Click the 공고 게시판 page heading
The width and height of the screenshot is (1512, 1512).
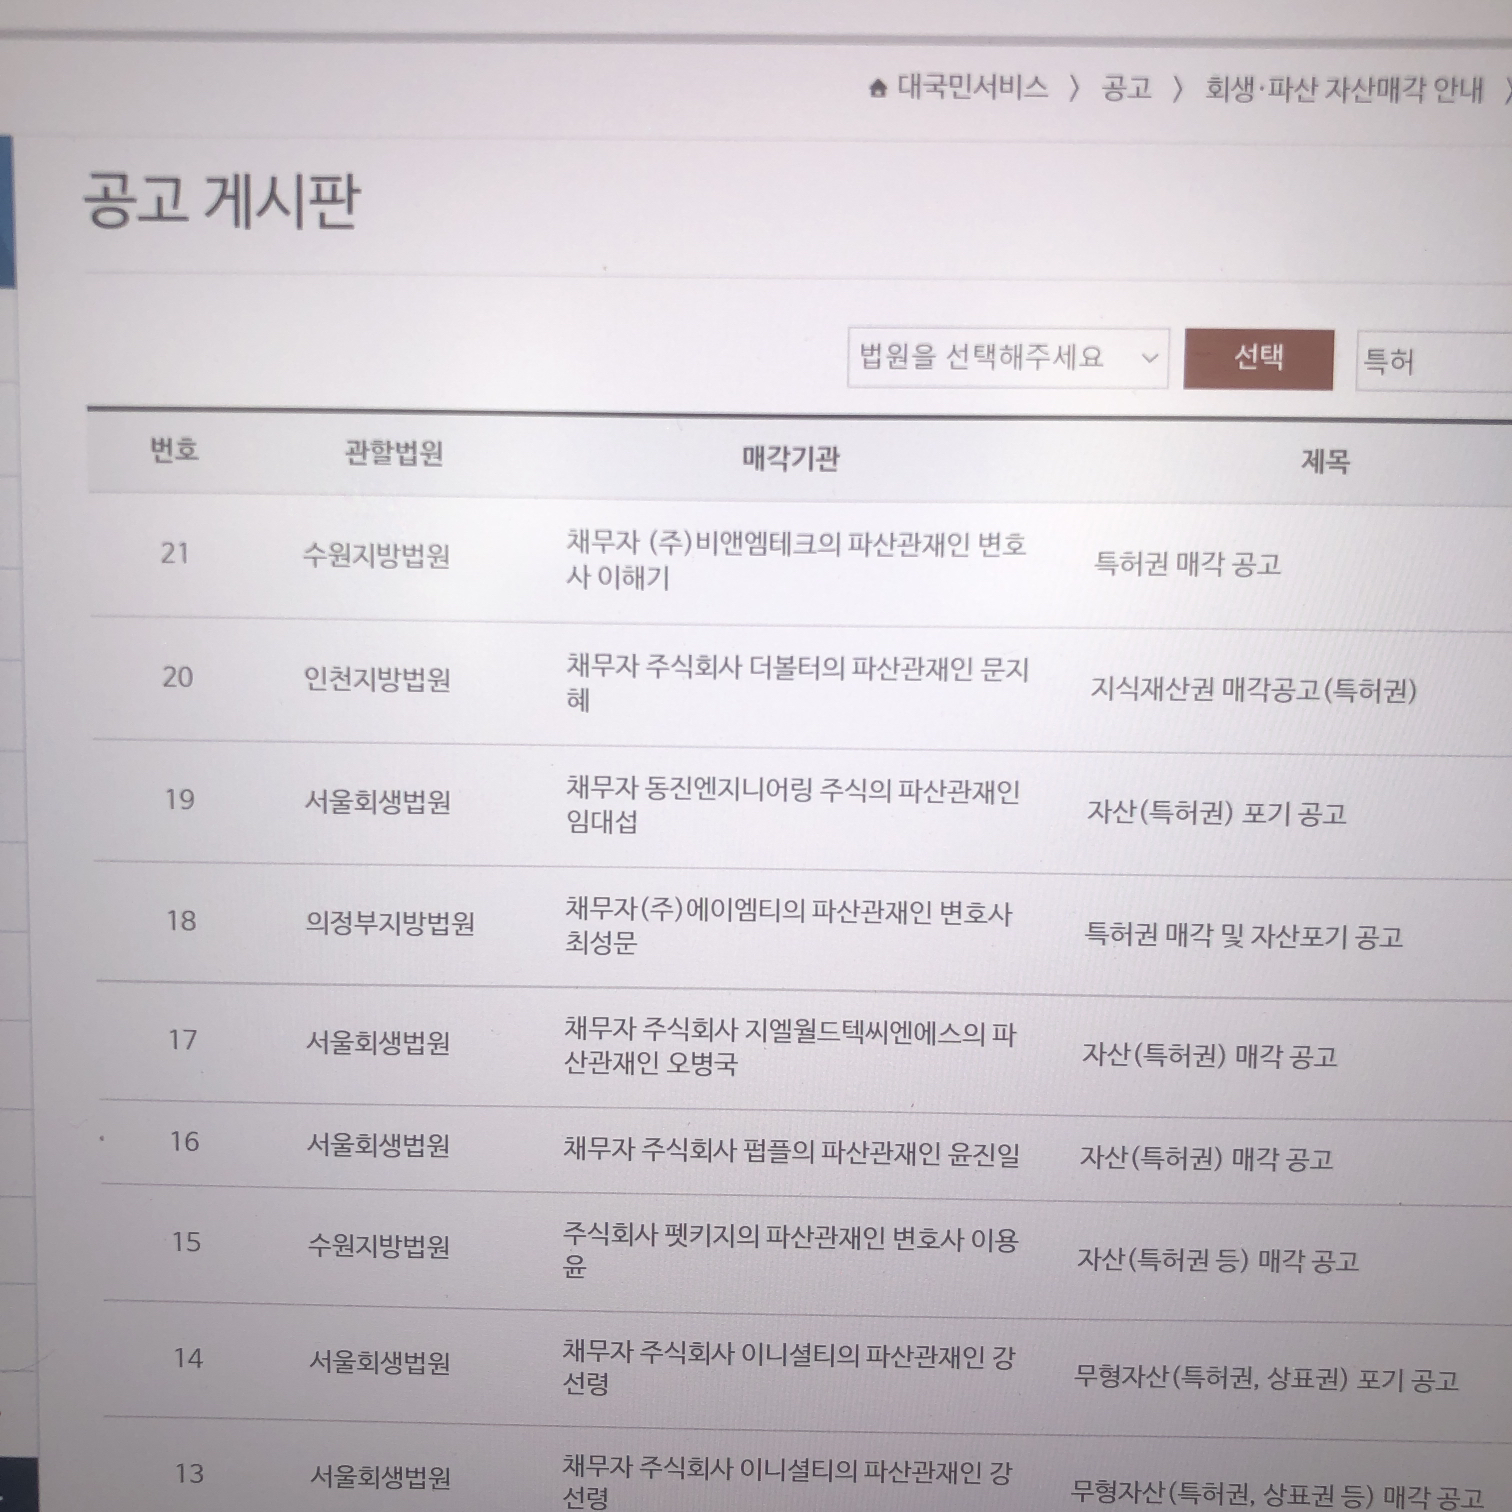(x=221, y=200)
